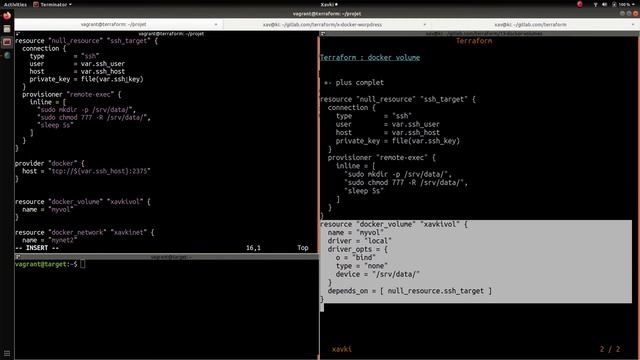
Task: Click 'sudo mkdir -p /srv/data/' in left pane
Action: pos(86,110)
